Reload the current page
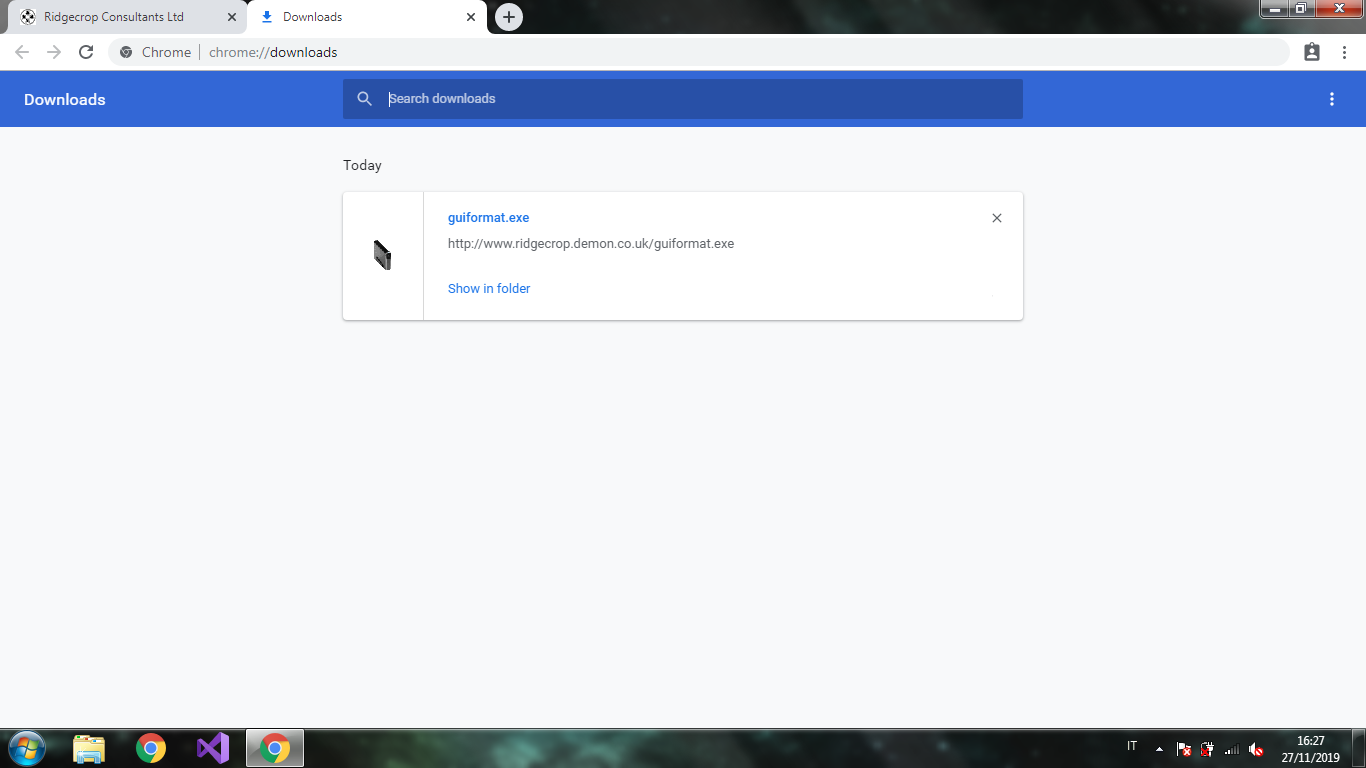The image size is (1366, 768). point(86,52)
